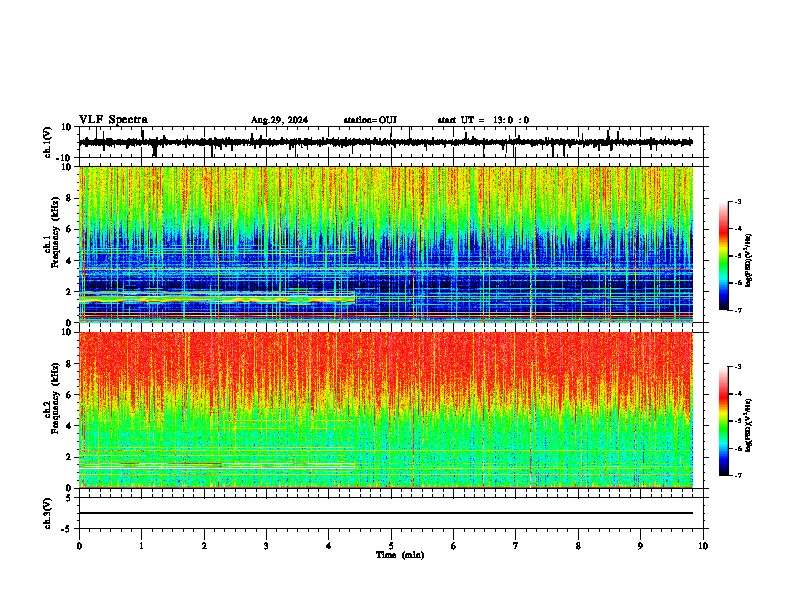Screen dimensions: 792x612
Task: Click the ch.1 colorbar log(PSD) label
Action: (x=748, y=261)
